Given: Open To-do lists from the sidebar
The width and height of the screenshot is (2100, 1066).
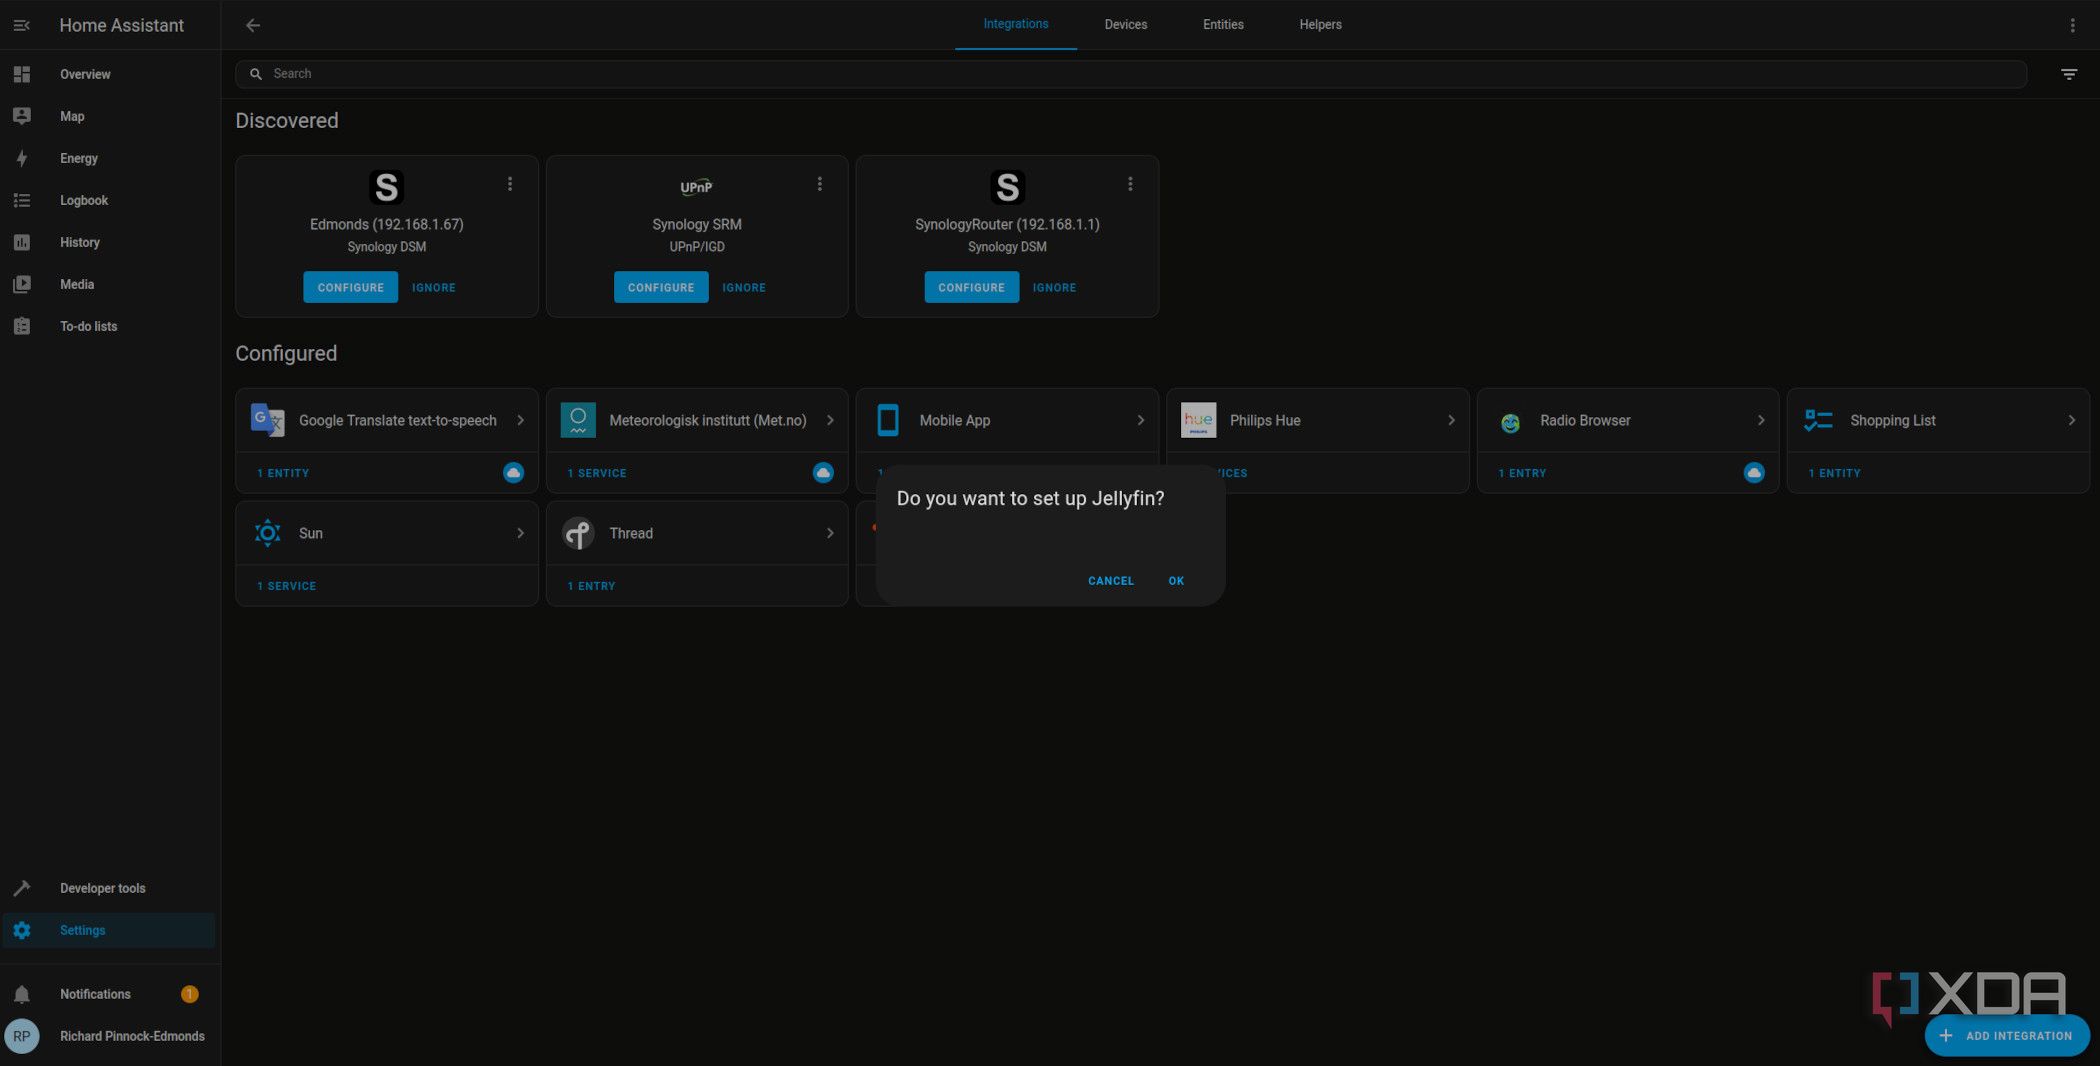Looking at the screenshot, I should [x=88, y=326].
